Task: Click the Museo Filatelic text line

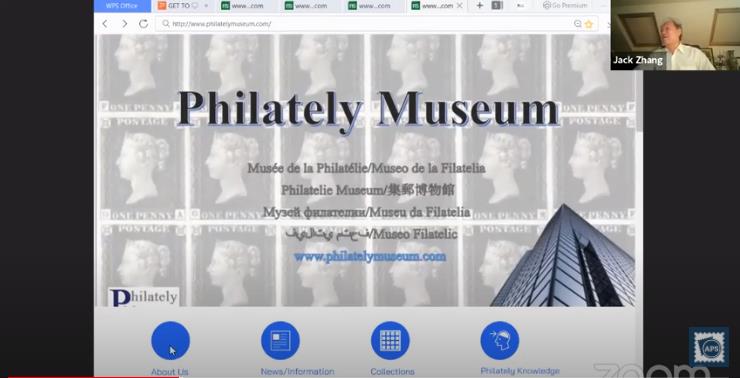Action: 371,234
